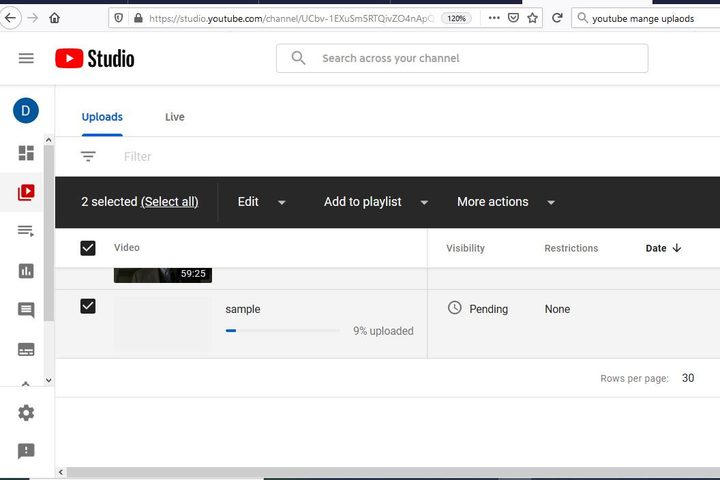This screenshot has width=720, height=480.
Task: Click the Restrictions column header
Action: click(x=571, y=248)
